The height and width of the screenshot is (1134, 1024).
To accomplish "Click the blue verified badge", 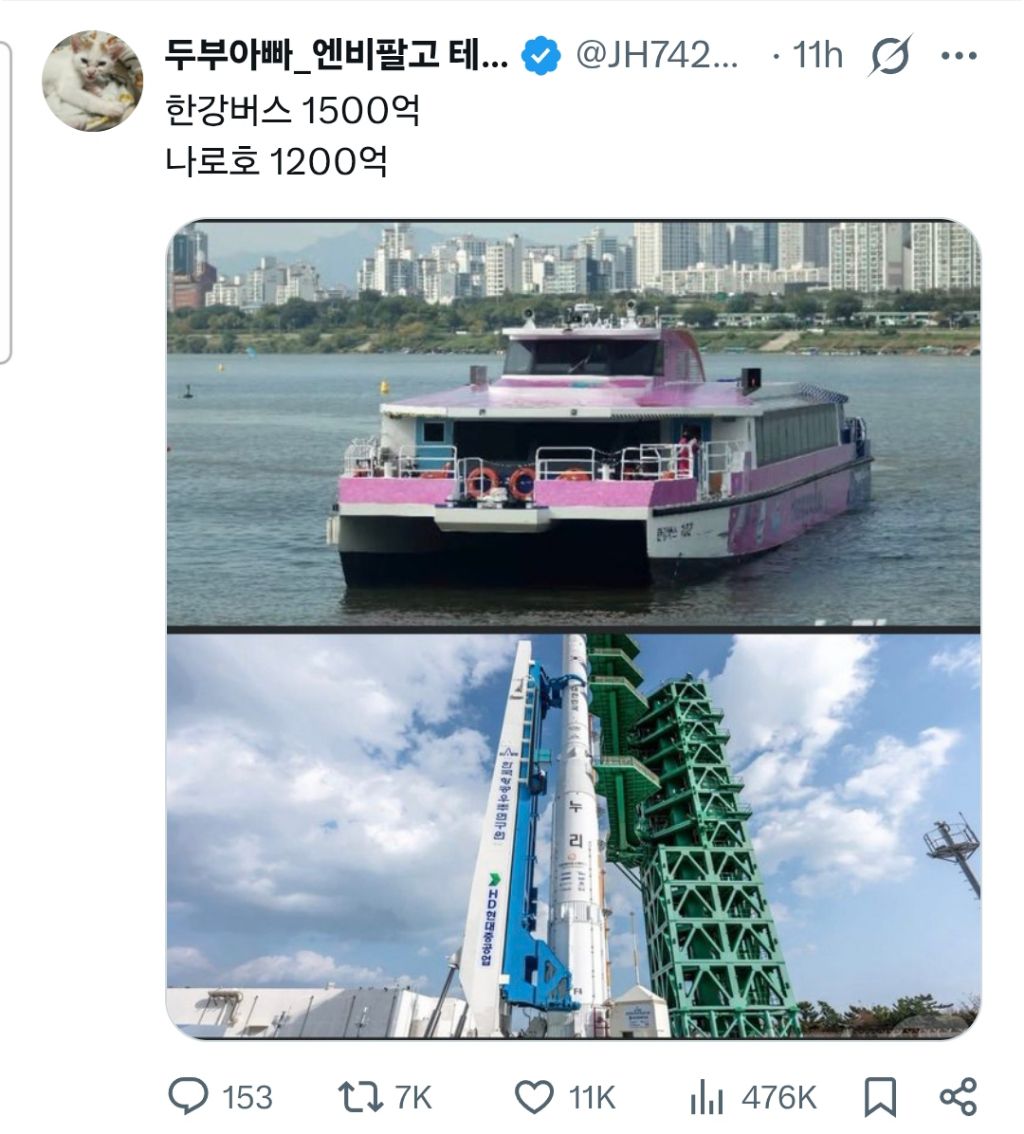I will pyautogui.click(x=541, y=56).
